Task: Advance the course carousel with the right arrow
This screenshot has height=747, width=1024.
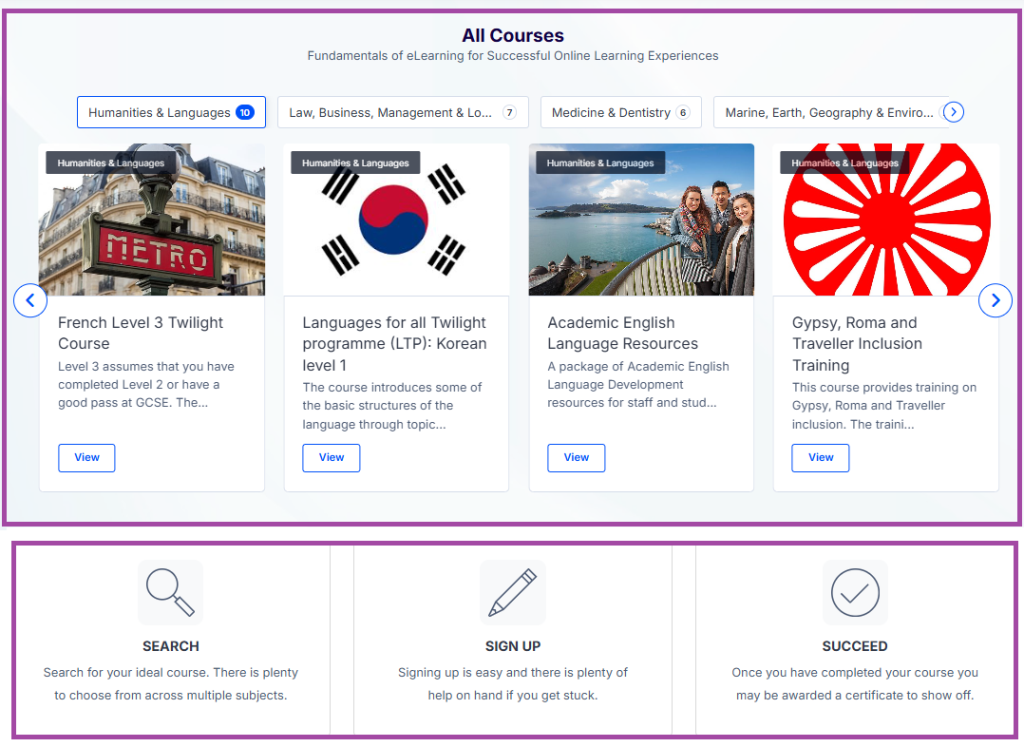Action: click(995, 300)
